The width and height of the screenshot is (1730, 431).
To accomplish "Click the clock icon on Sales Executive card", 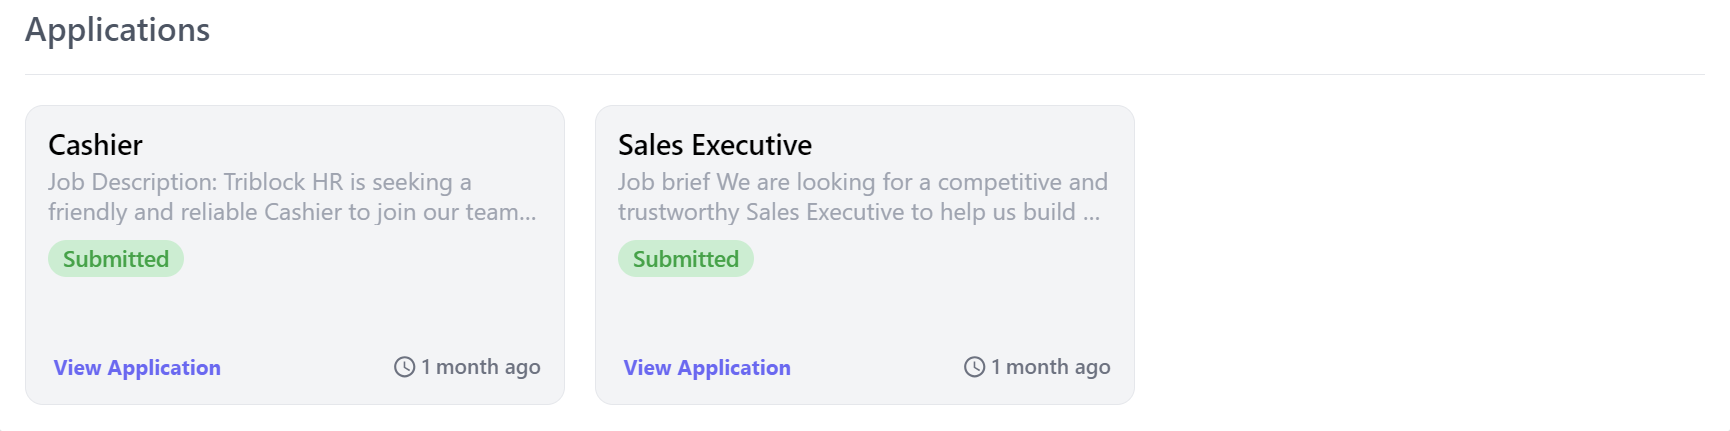I will tap(974, 367).
